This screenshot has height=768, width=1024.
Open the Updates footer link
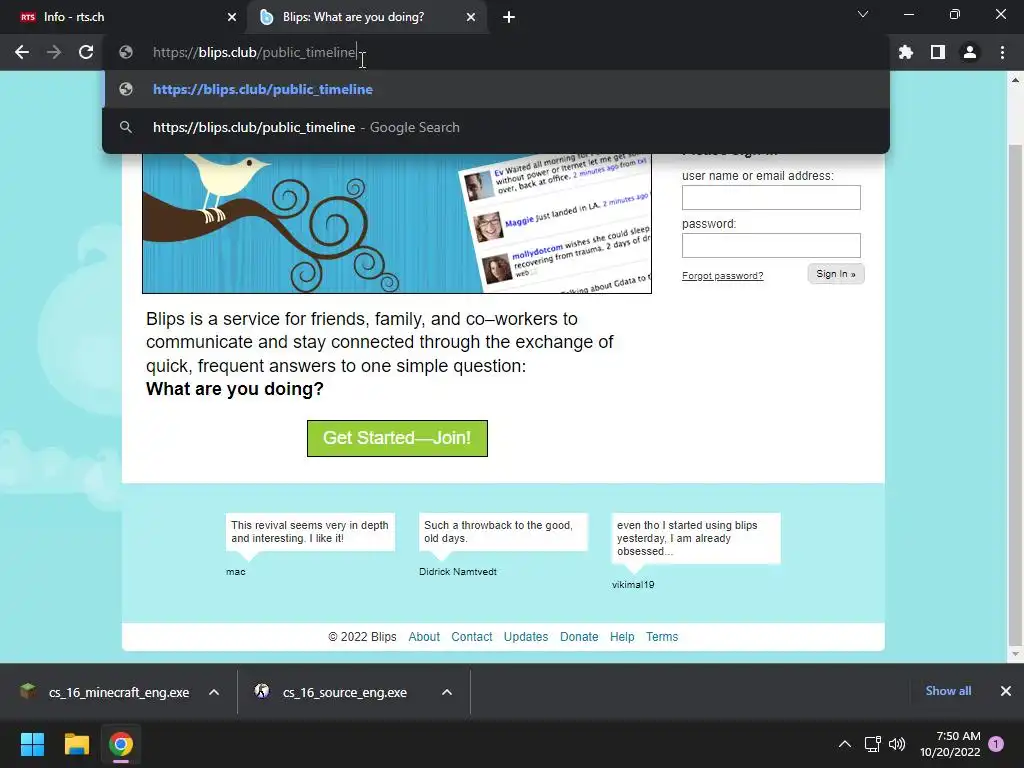[x=526, y=637]
